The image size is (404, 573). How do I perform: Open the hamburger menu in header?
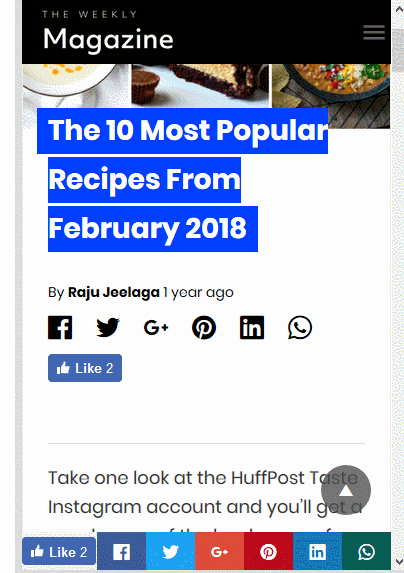pyautogui.click(x=374, y=32)
